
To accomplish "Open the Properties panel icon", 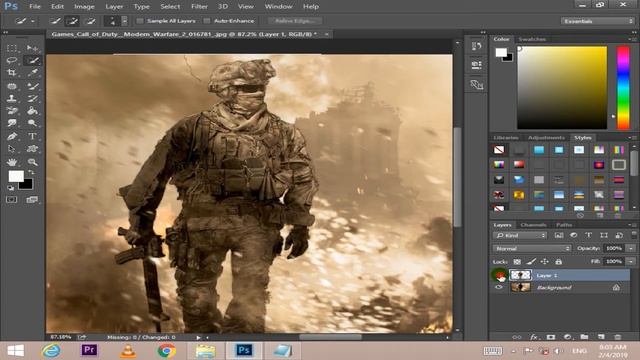I will point(476,65).
